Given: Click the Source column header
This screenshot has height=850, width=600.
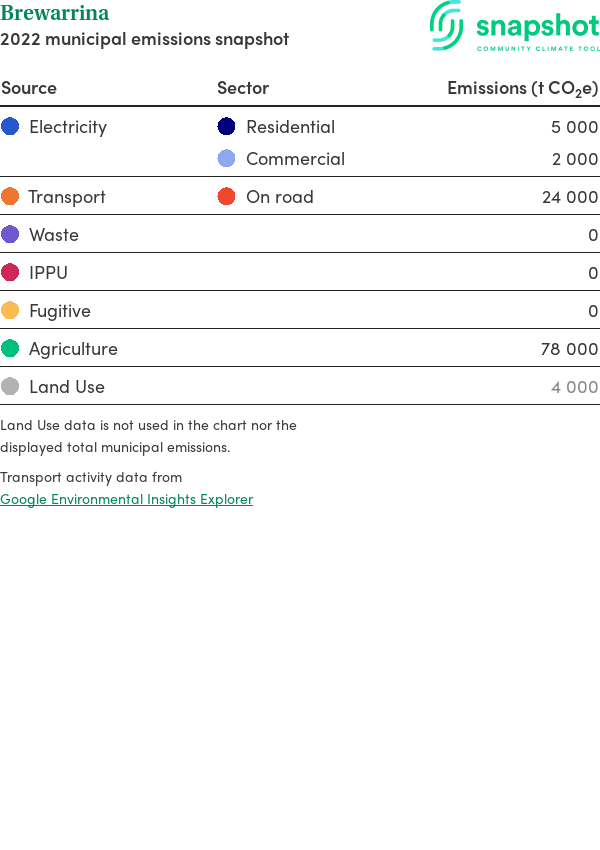Looking at the screenshot, I should point(29,88).
